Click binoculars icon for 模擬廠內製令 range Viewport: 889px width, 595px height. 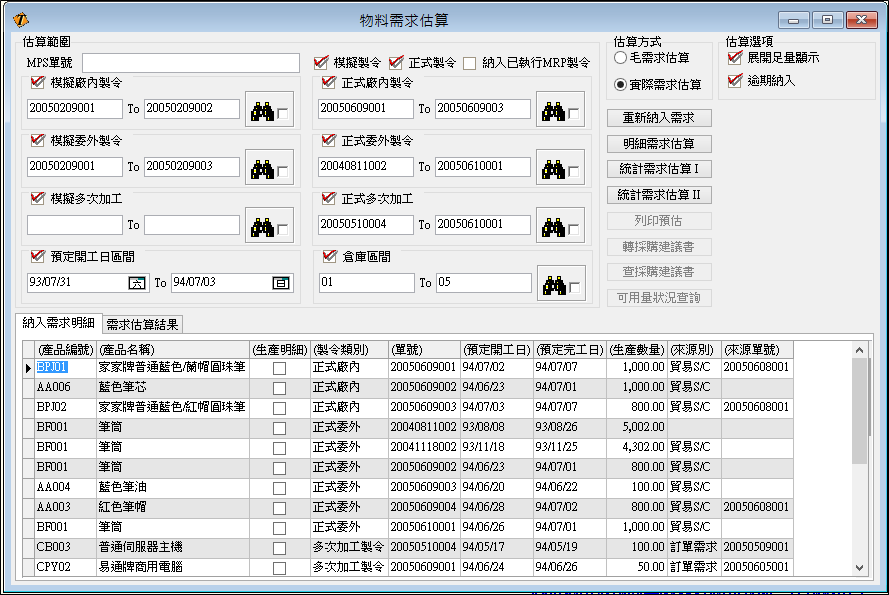pyautogui.click(x=262, y=109)
